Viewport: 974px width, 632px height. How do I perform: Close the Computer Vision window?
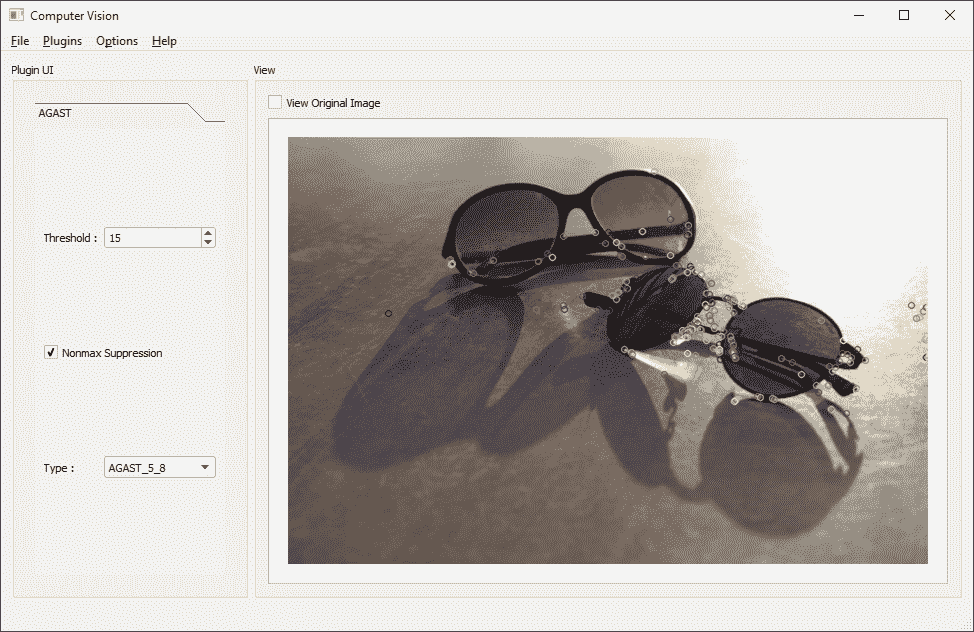950,15
